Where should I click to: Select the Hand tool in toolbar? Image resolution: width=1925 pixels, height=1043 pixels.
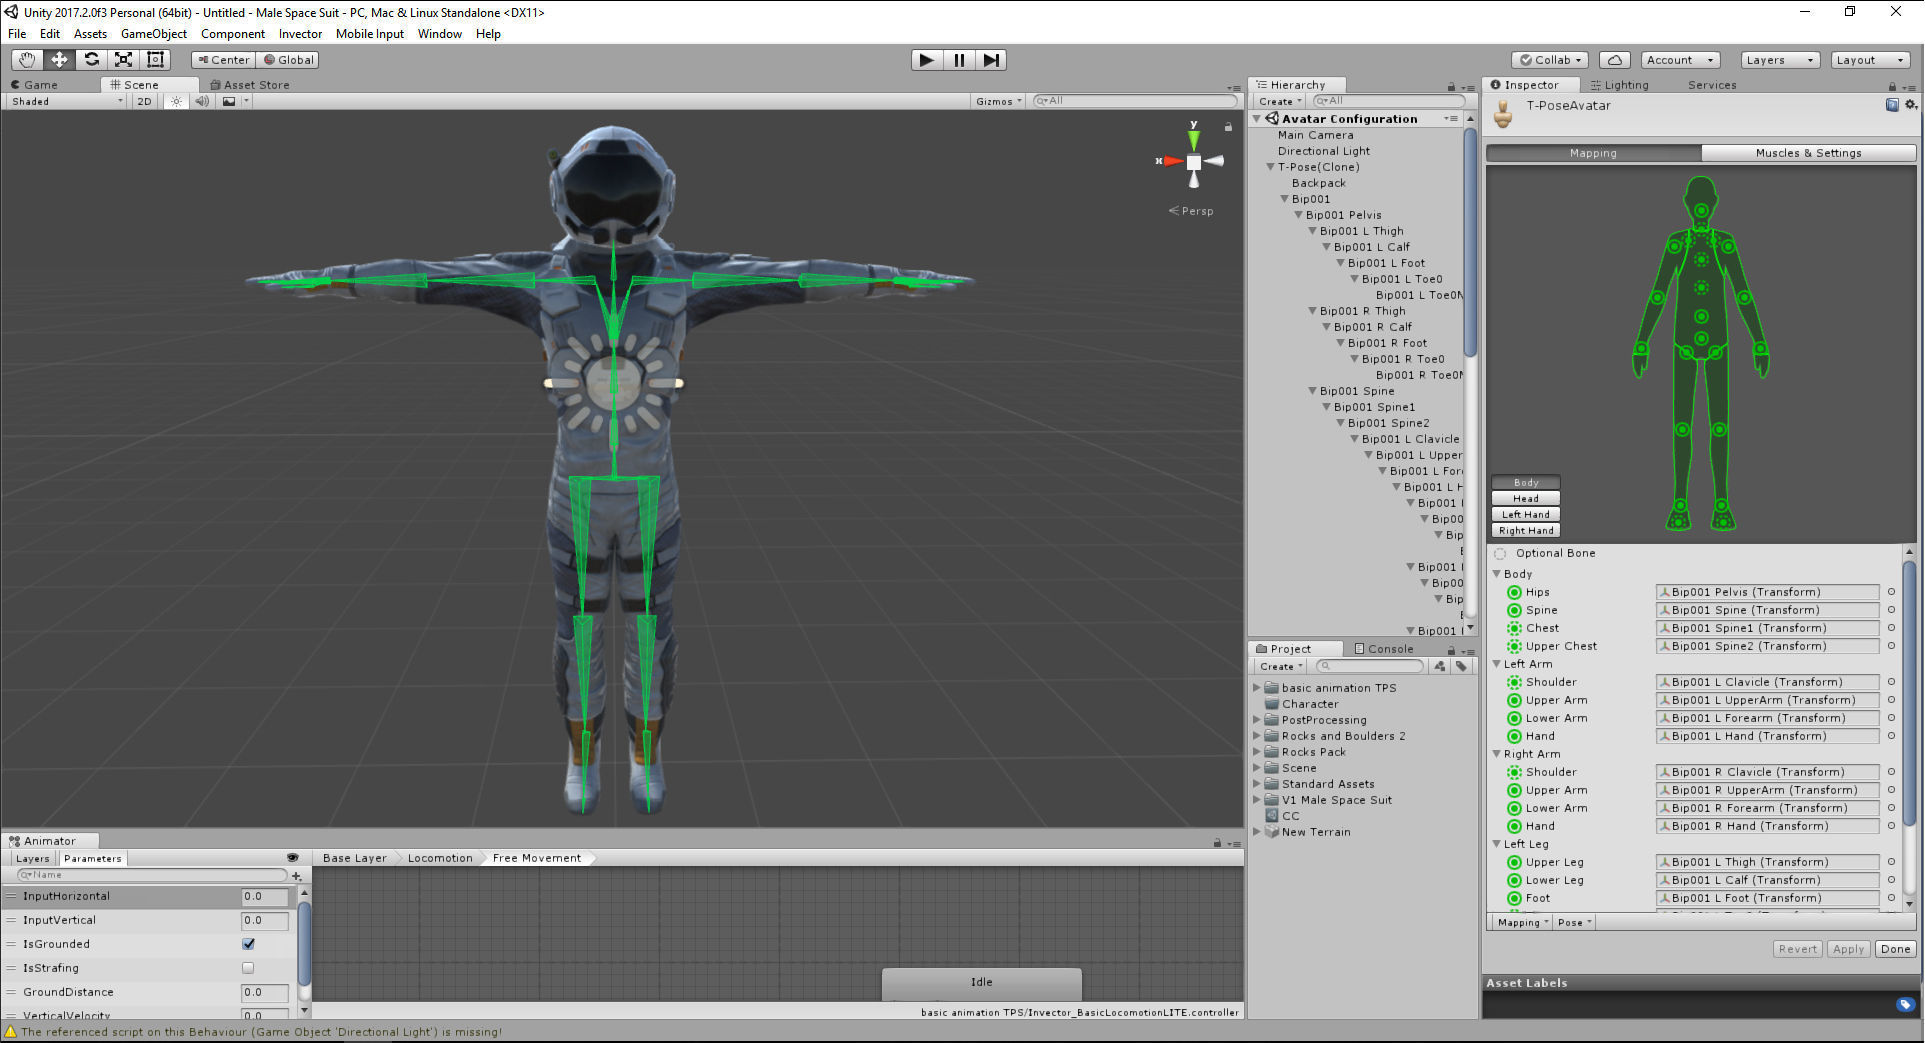coord(27,60)
